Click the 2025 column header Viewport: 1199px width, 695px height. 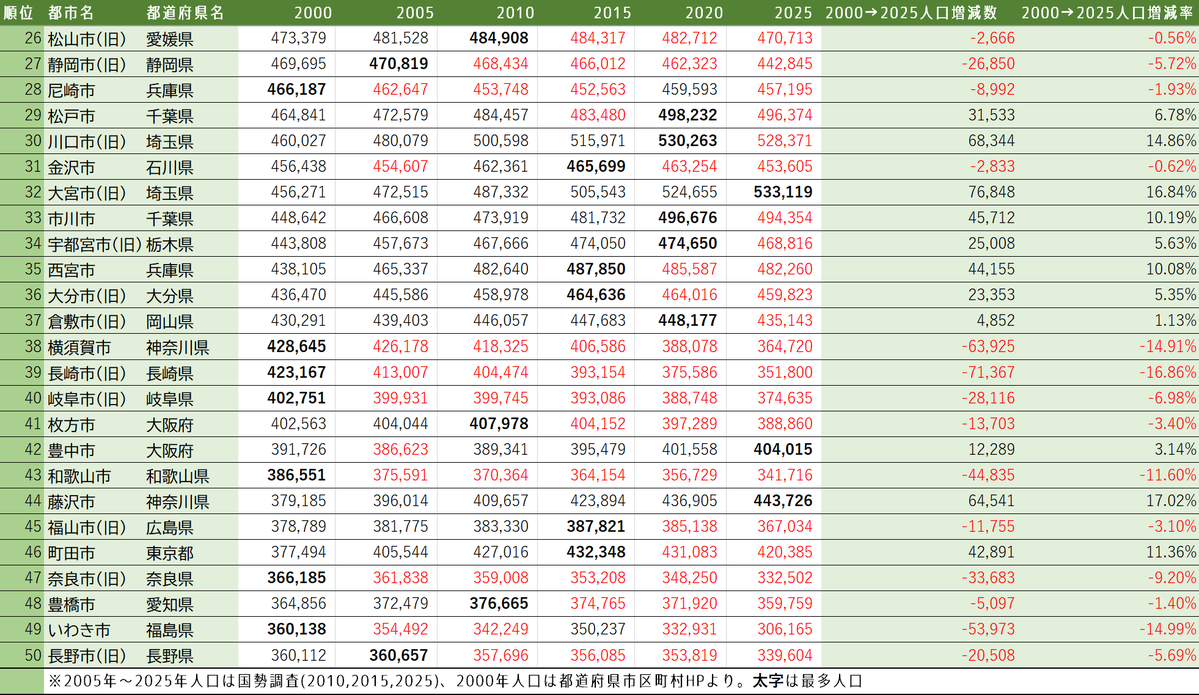793,13
